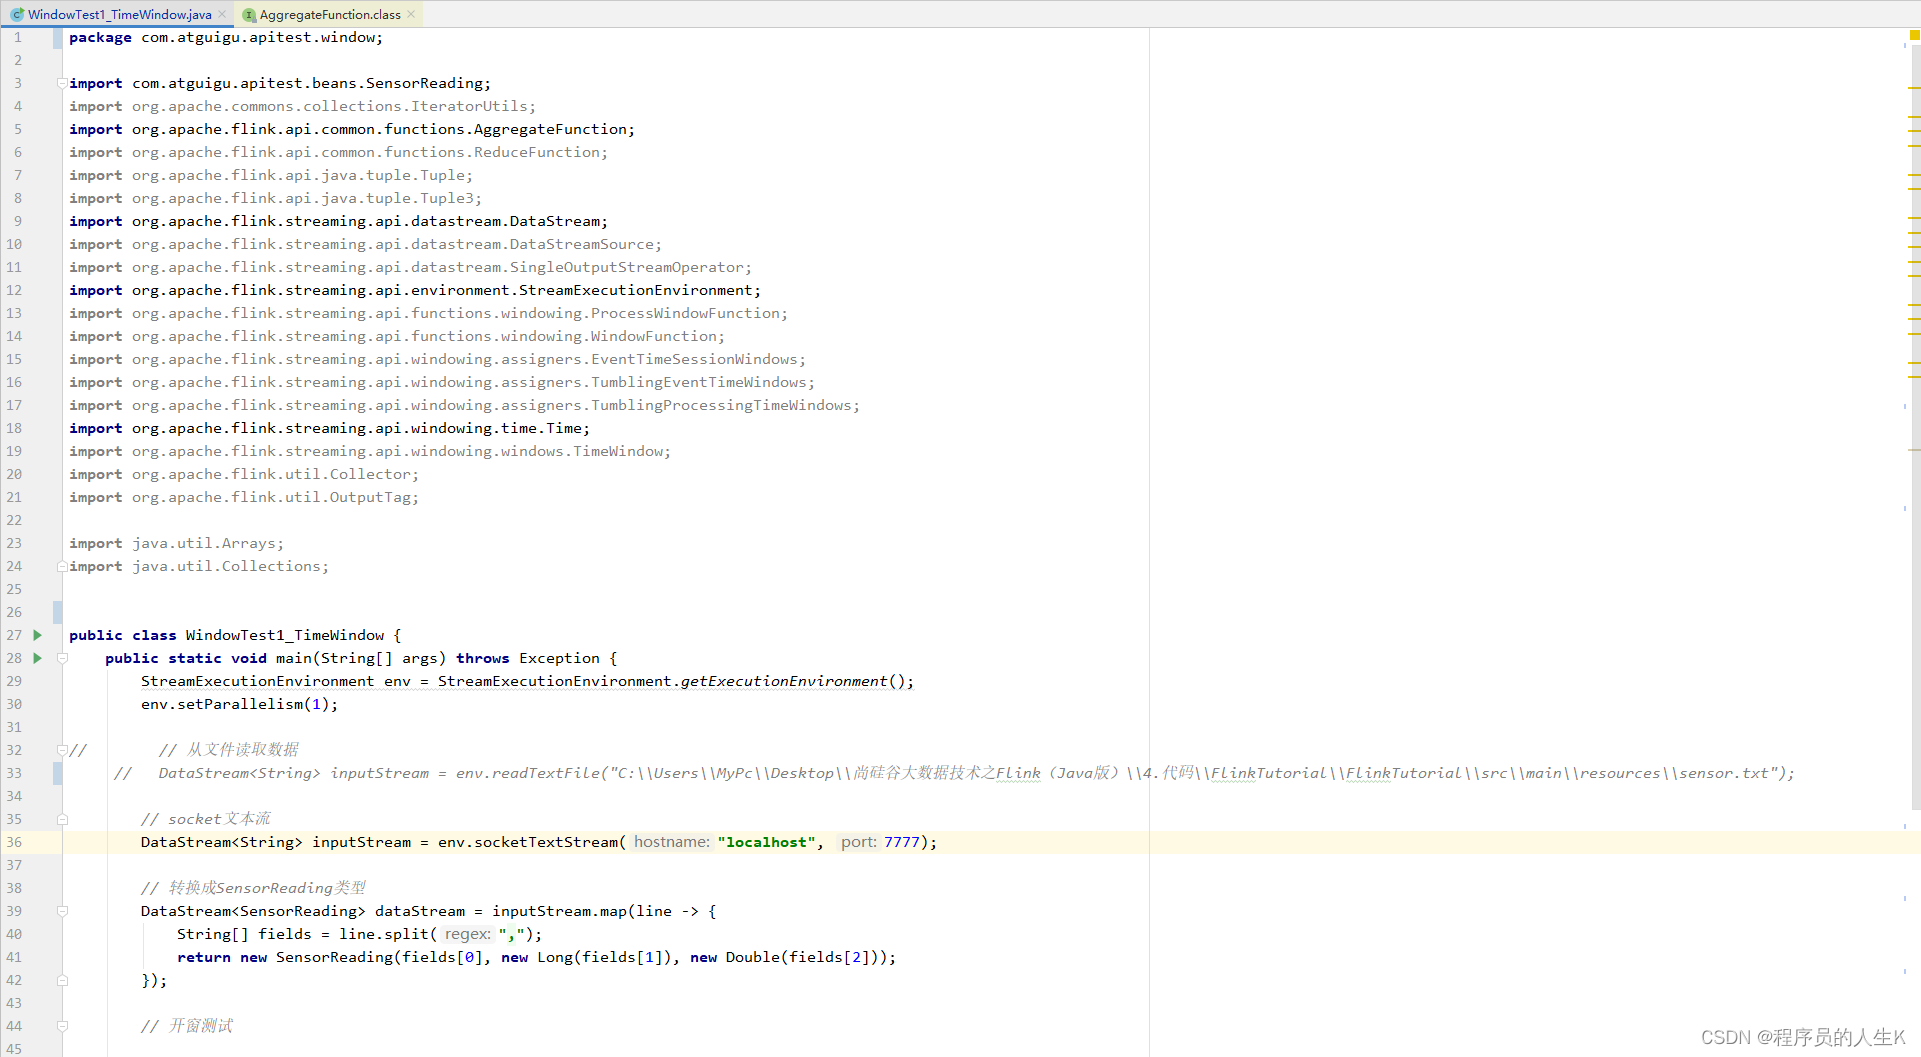
Task: Click the regex parameter hint
Action: [x=468, y=934]
